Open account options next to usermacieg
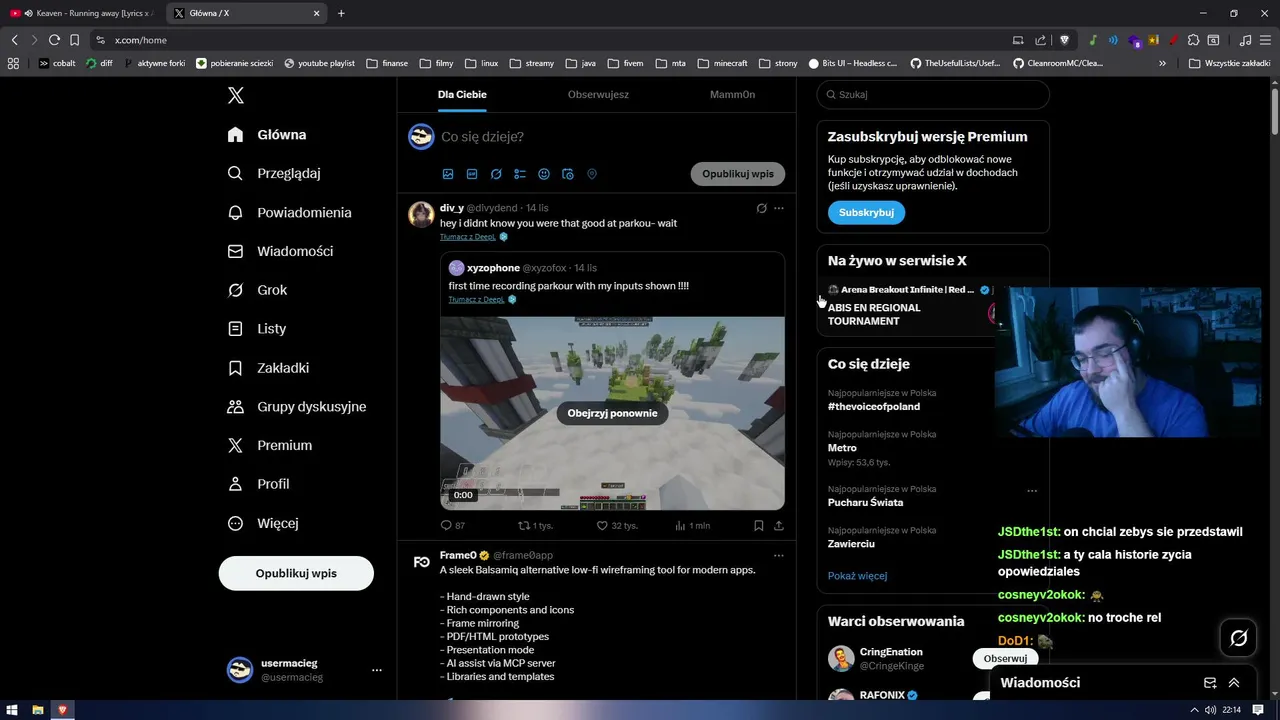This screenshot has width=1280, height=720. pos(377,670)
